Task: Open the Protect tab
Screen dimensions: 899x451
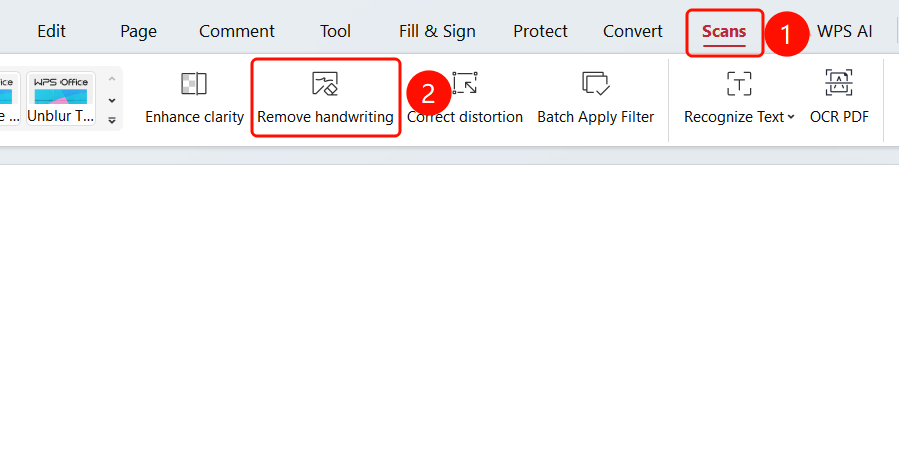Action: pyautogui.click(x=540, y=31)
